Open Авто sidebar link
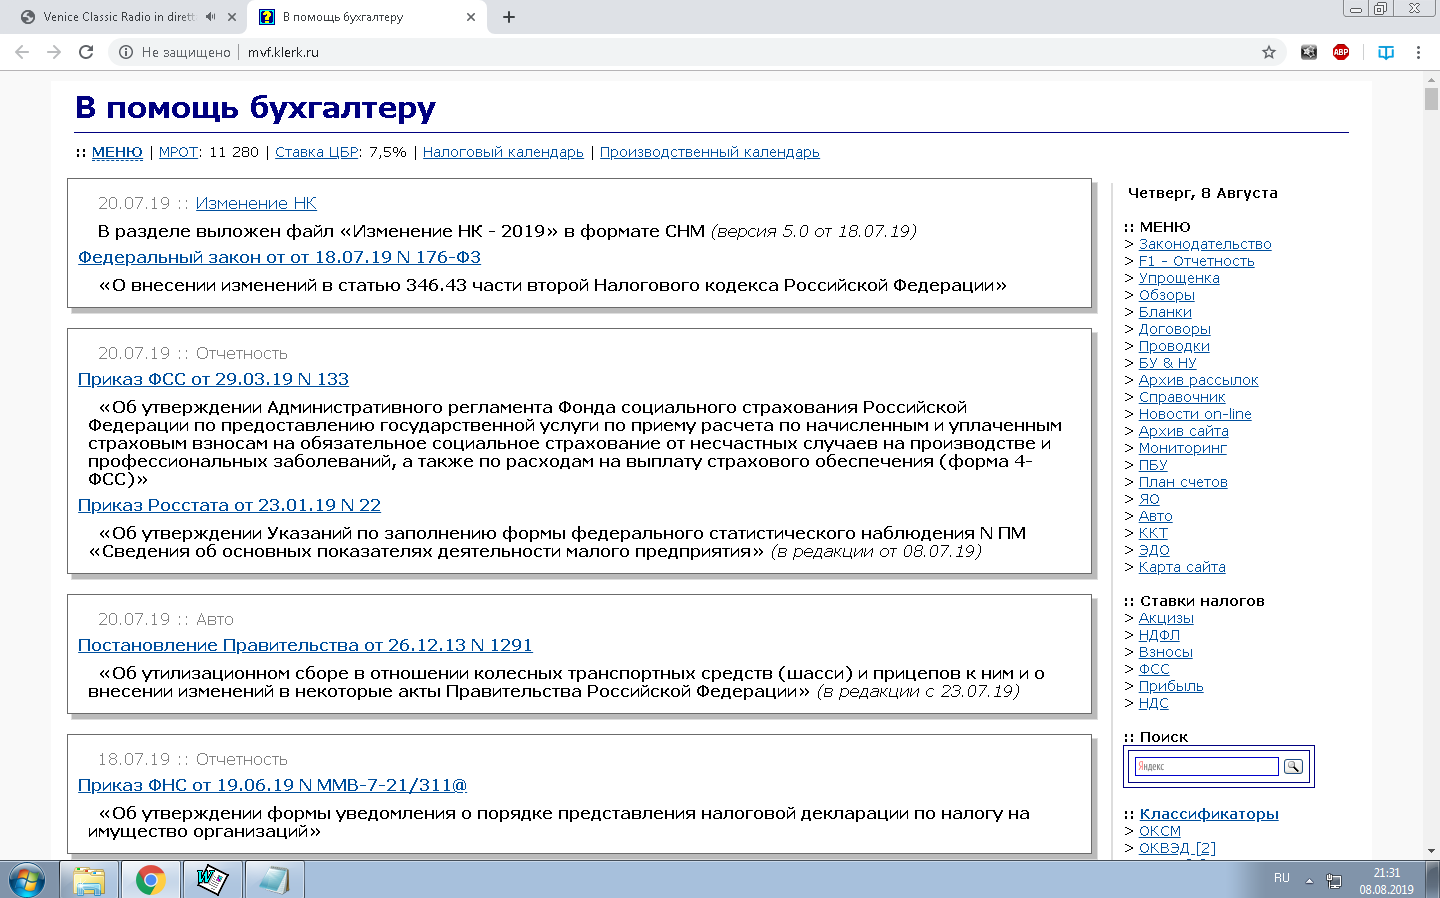This screenshot has height=898, width=1440. coord(1156,516)
